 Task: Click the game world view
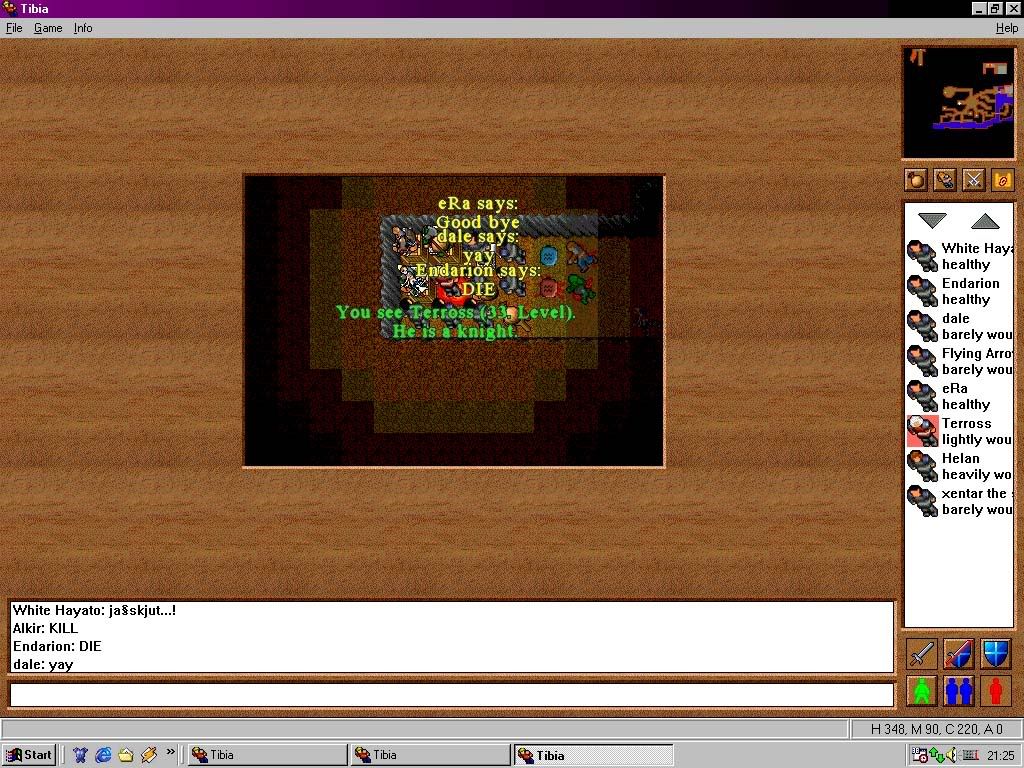(454, 321)
